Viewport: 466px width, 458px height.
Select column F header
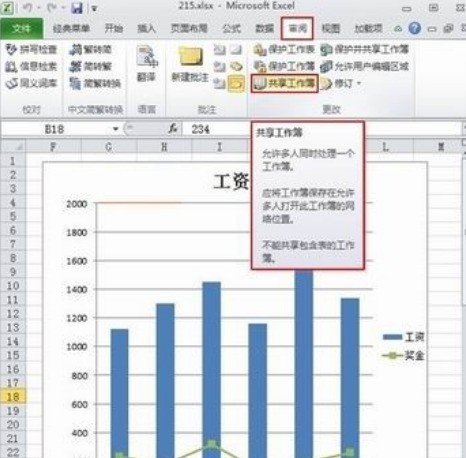53,147
